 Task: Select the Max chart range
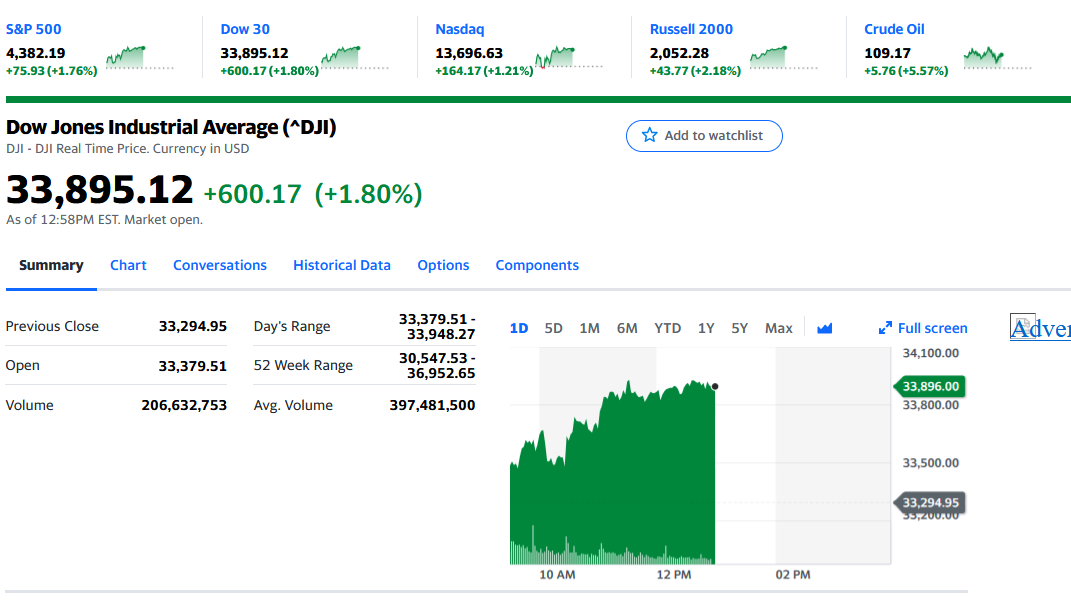coord(779,328)
